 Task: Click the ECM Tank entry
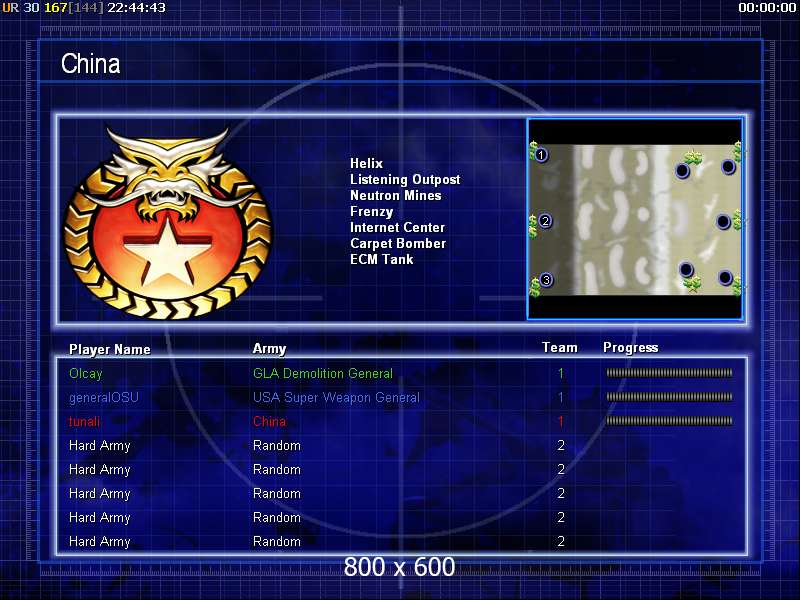point(382,259)
